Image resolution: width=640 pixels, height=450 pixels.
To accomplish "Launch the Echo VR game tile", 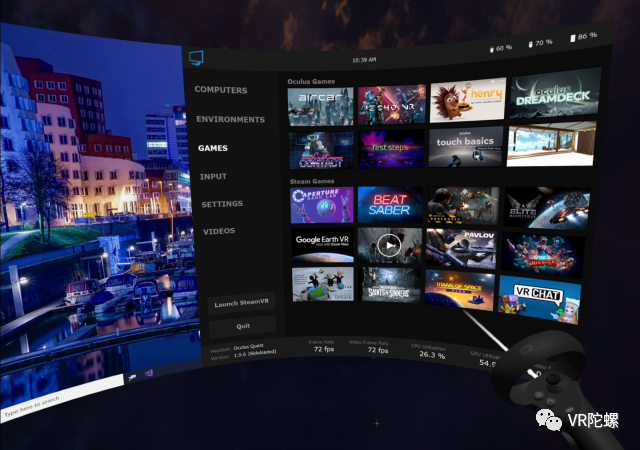I will (x=392, y=104).
